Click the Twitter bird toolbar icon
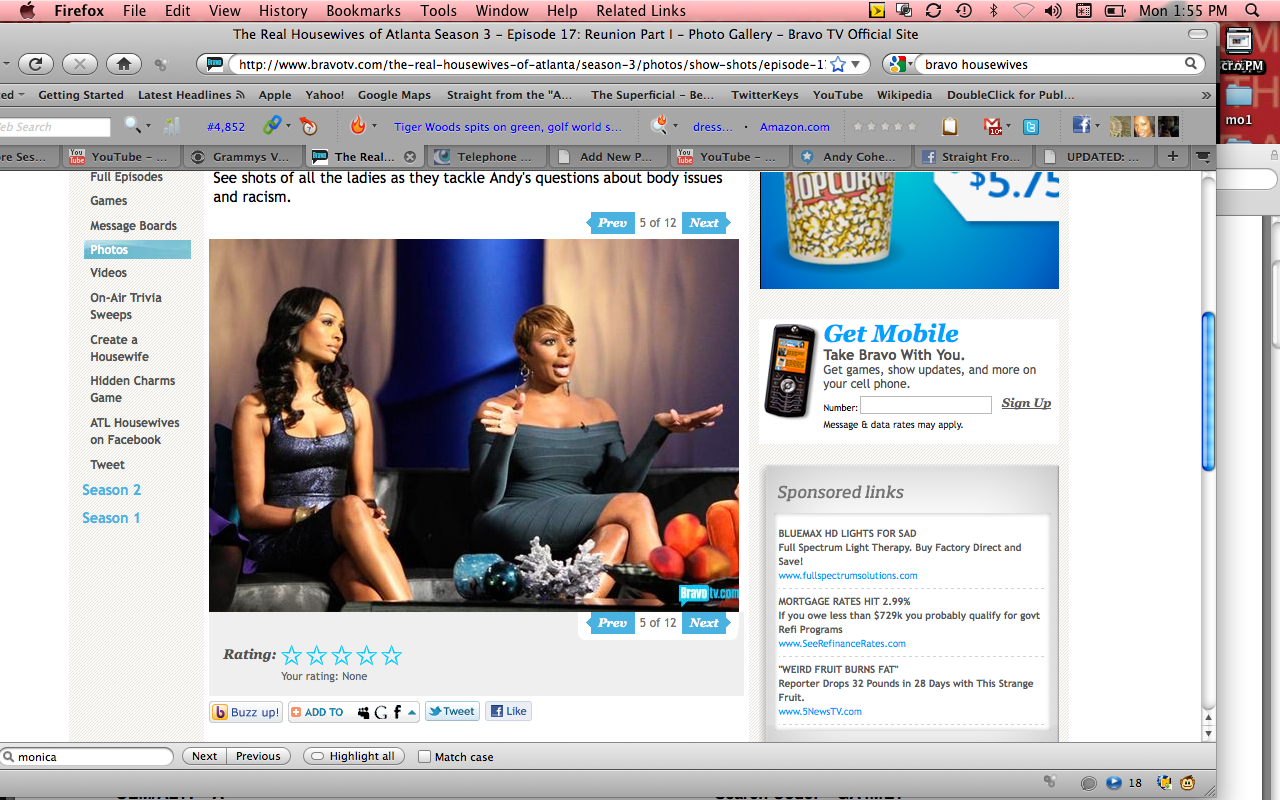This screenshot has height=800, width=1280. 1030,127
